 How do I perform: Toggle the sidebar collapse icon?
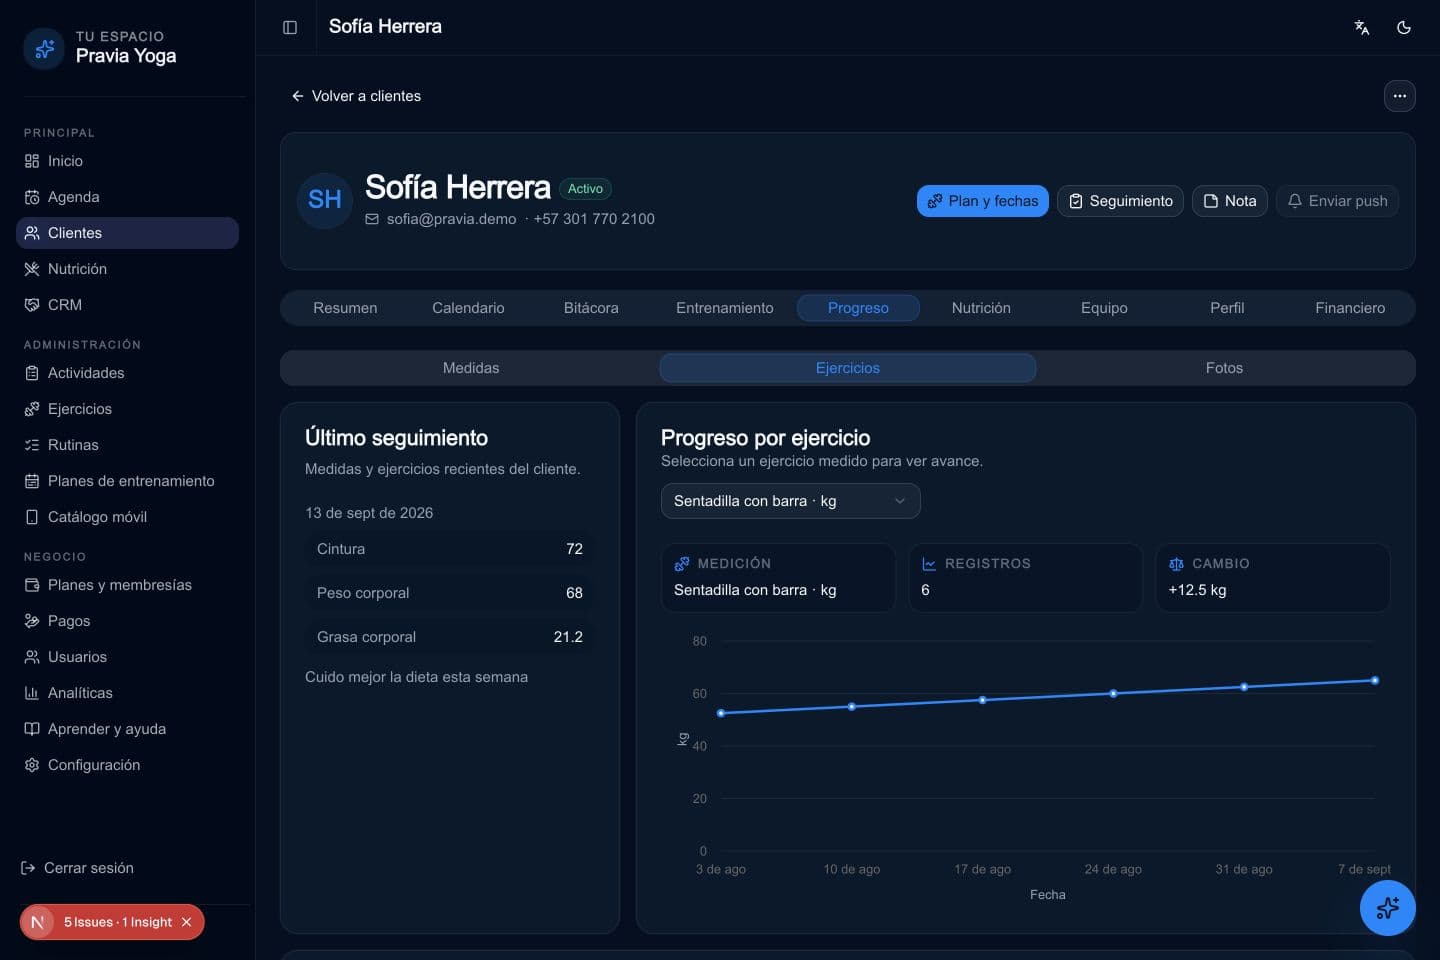coord(290,27)
